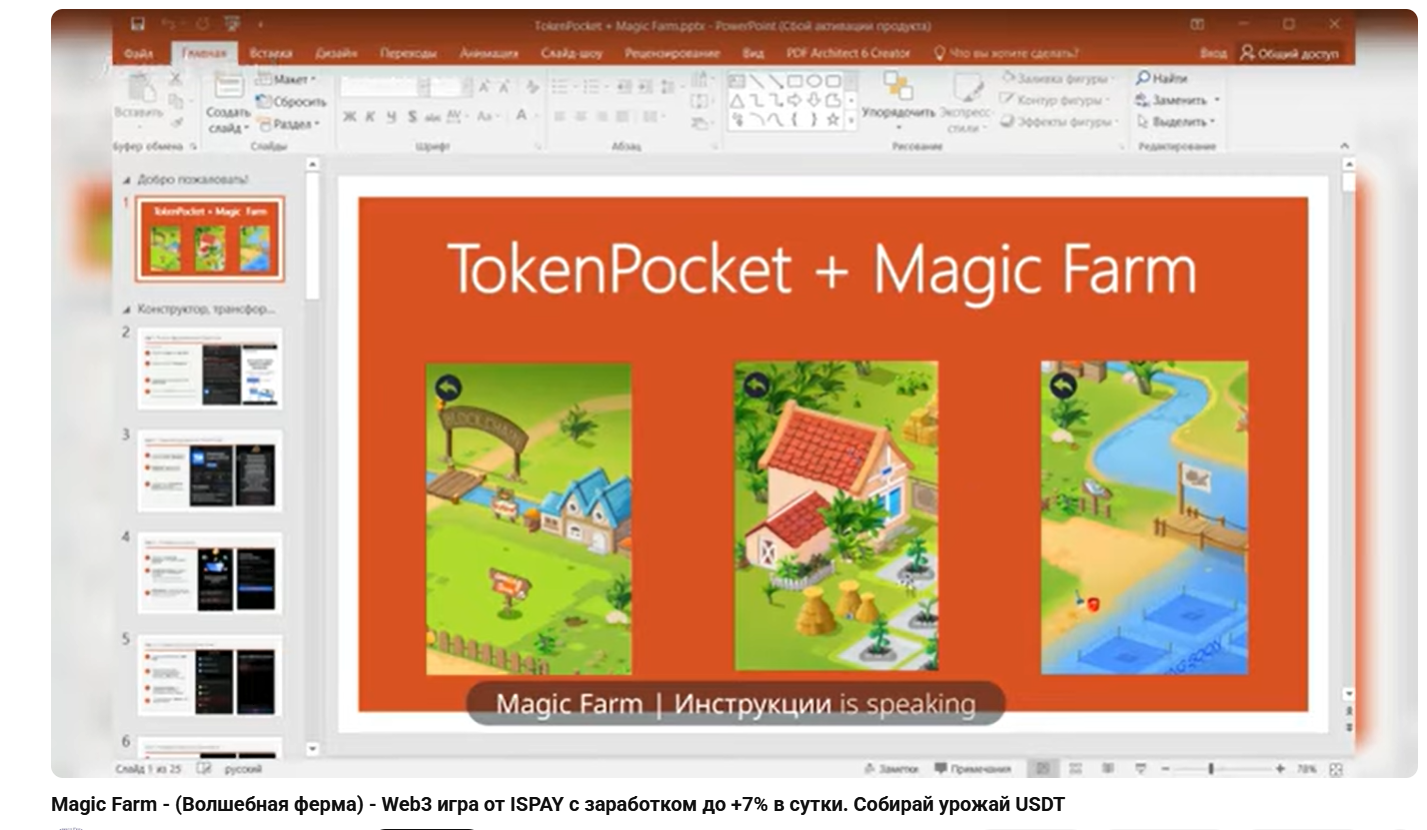Image resolution: width=1427 pixels, height=830 pixels.
Task: Open slide sorter view from status bar
Action: point(1076,769)
